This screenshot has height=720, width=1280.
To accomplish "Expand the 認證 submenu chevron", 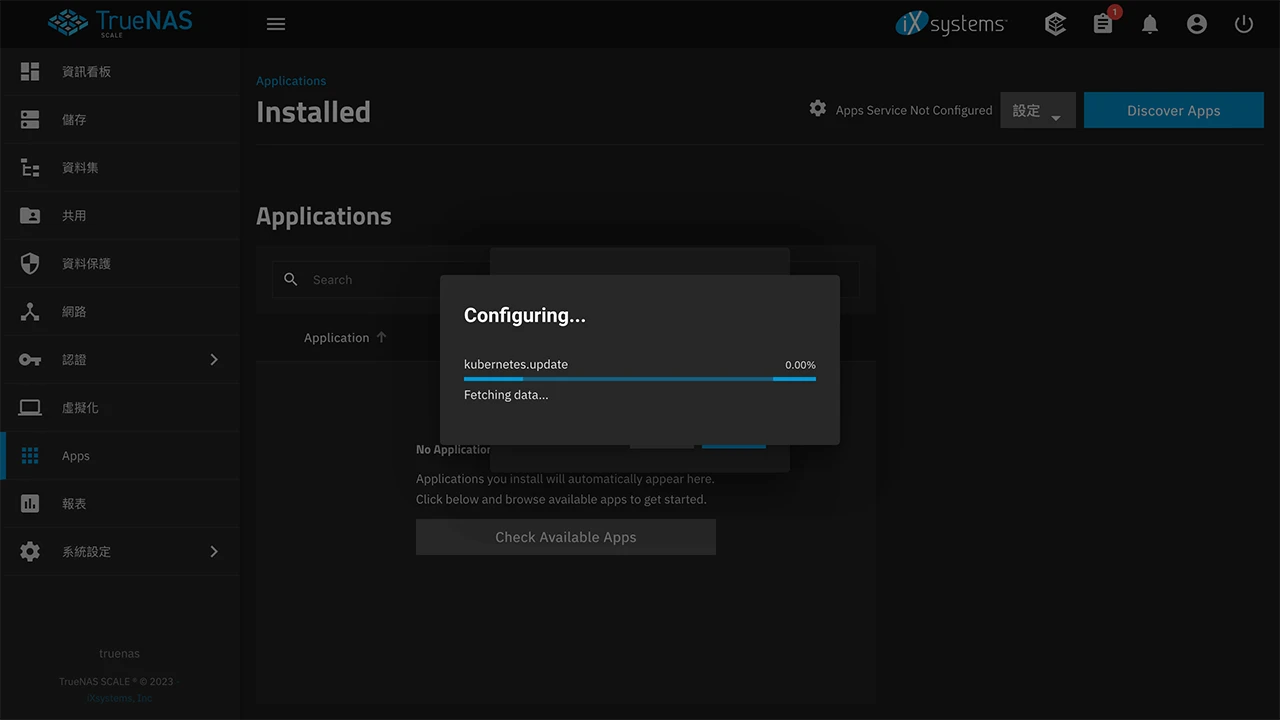I will pos(214,360).
